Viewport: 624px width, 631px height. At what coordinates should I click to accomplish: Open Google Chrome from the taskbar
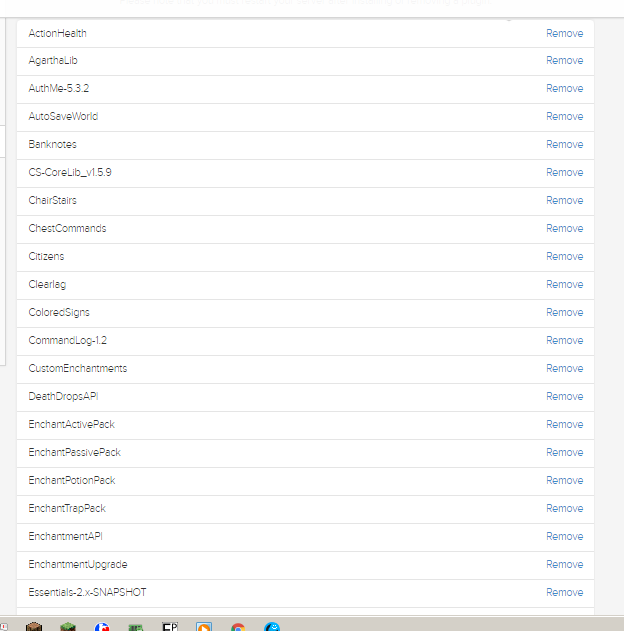click(238, 627)
